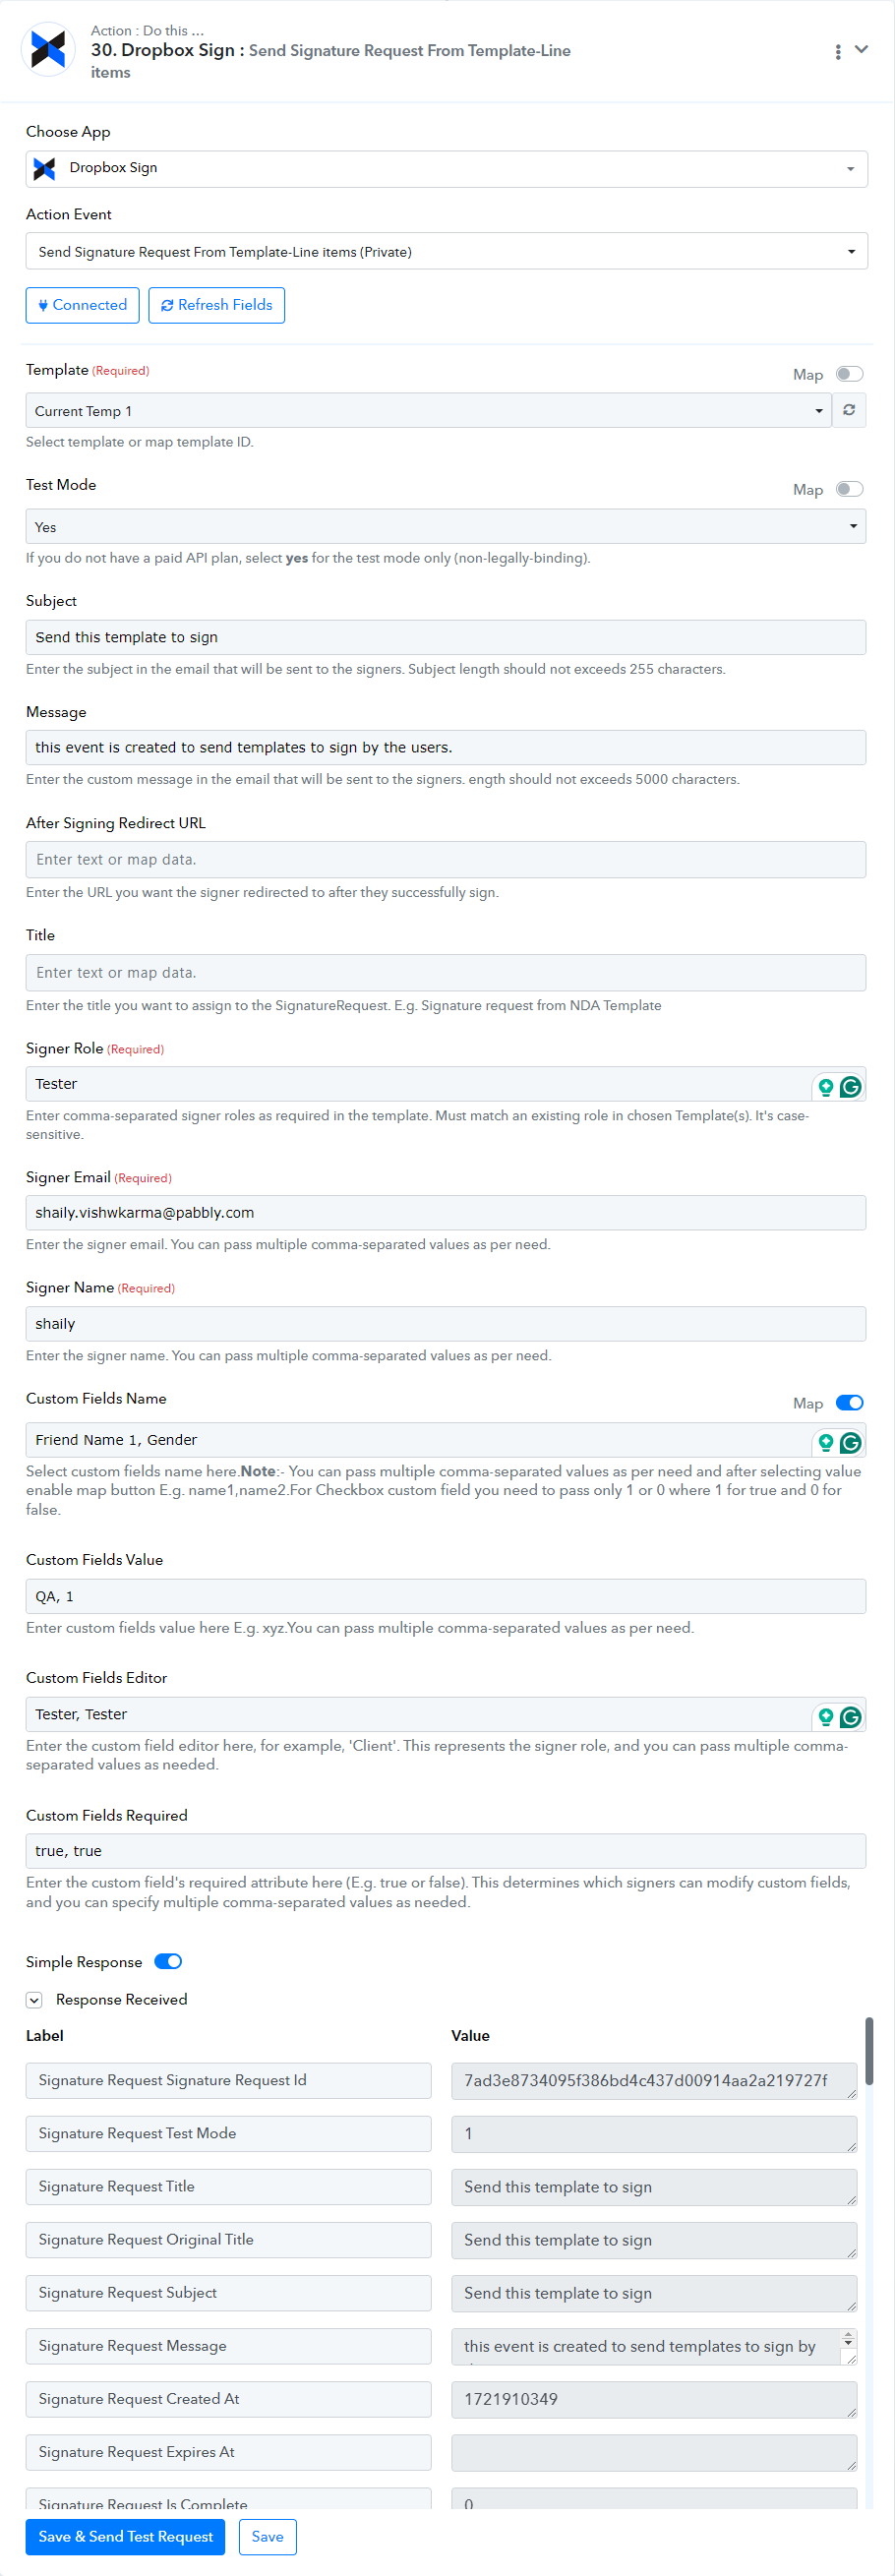
Task: Disable the Simple Response switch
Action: [x=168, y=1962]
